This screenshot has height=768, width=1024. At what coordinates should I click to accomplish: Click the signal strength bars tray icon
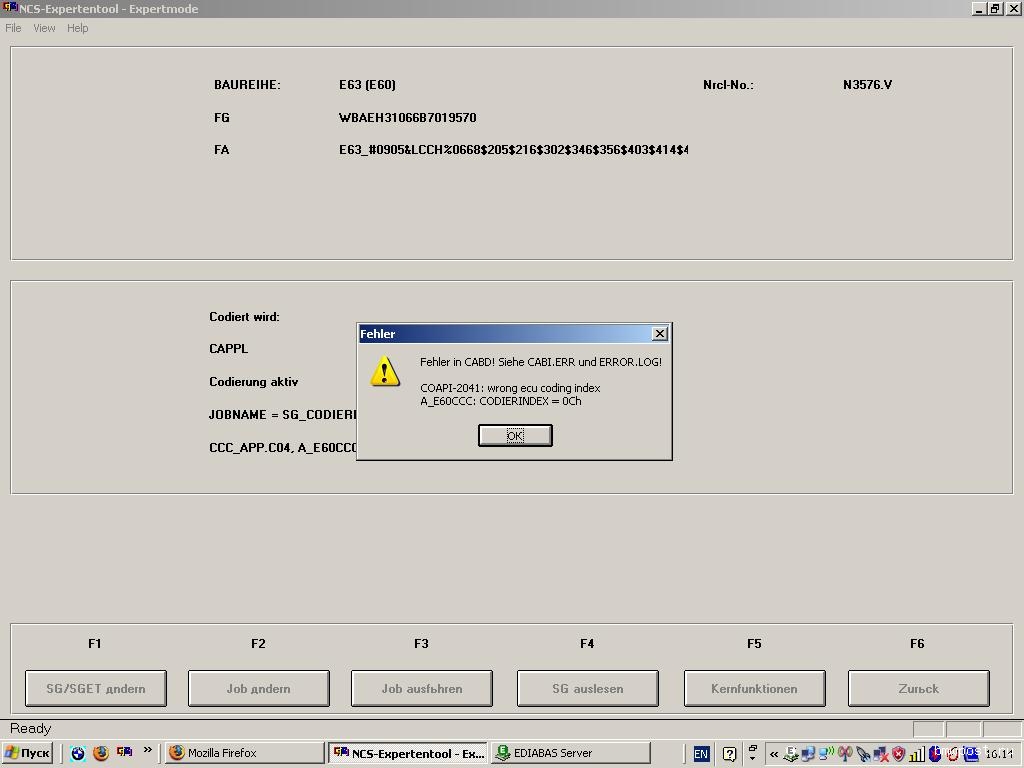(916, 754)
